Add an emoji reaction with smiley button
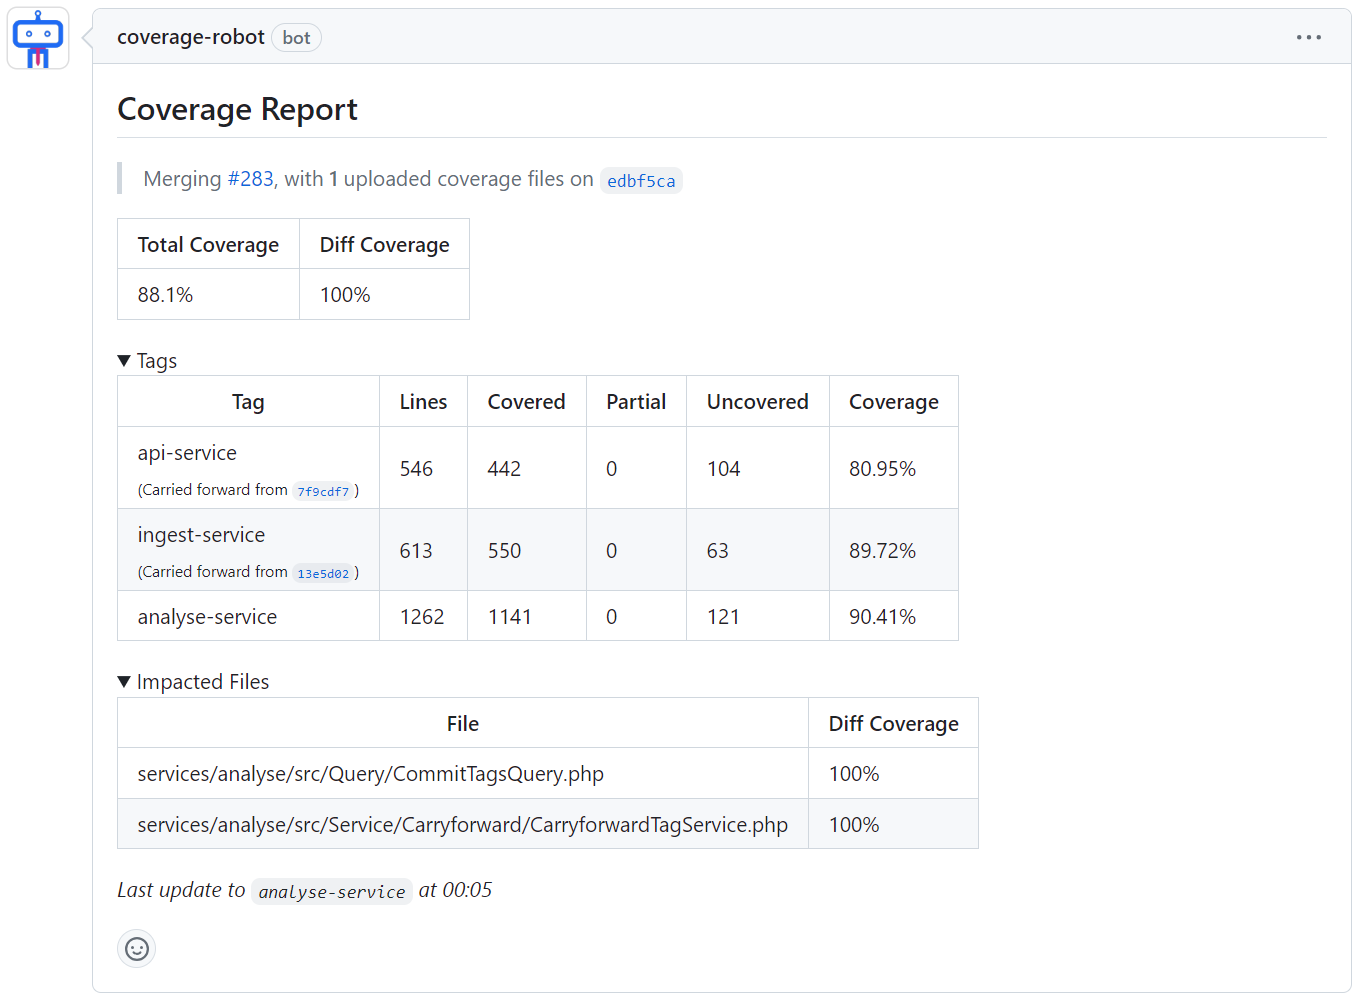This screenshot has height=999, width=1358. coord(137,948)
